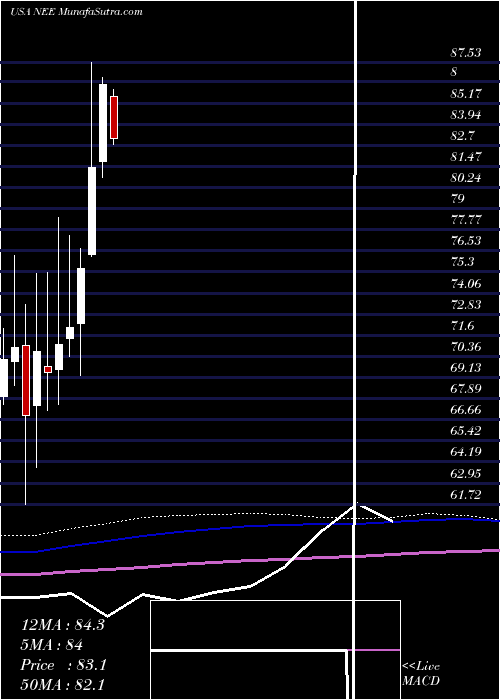Select the latest red candlestick near 85

tap(114, 117)
